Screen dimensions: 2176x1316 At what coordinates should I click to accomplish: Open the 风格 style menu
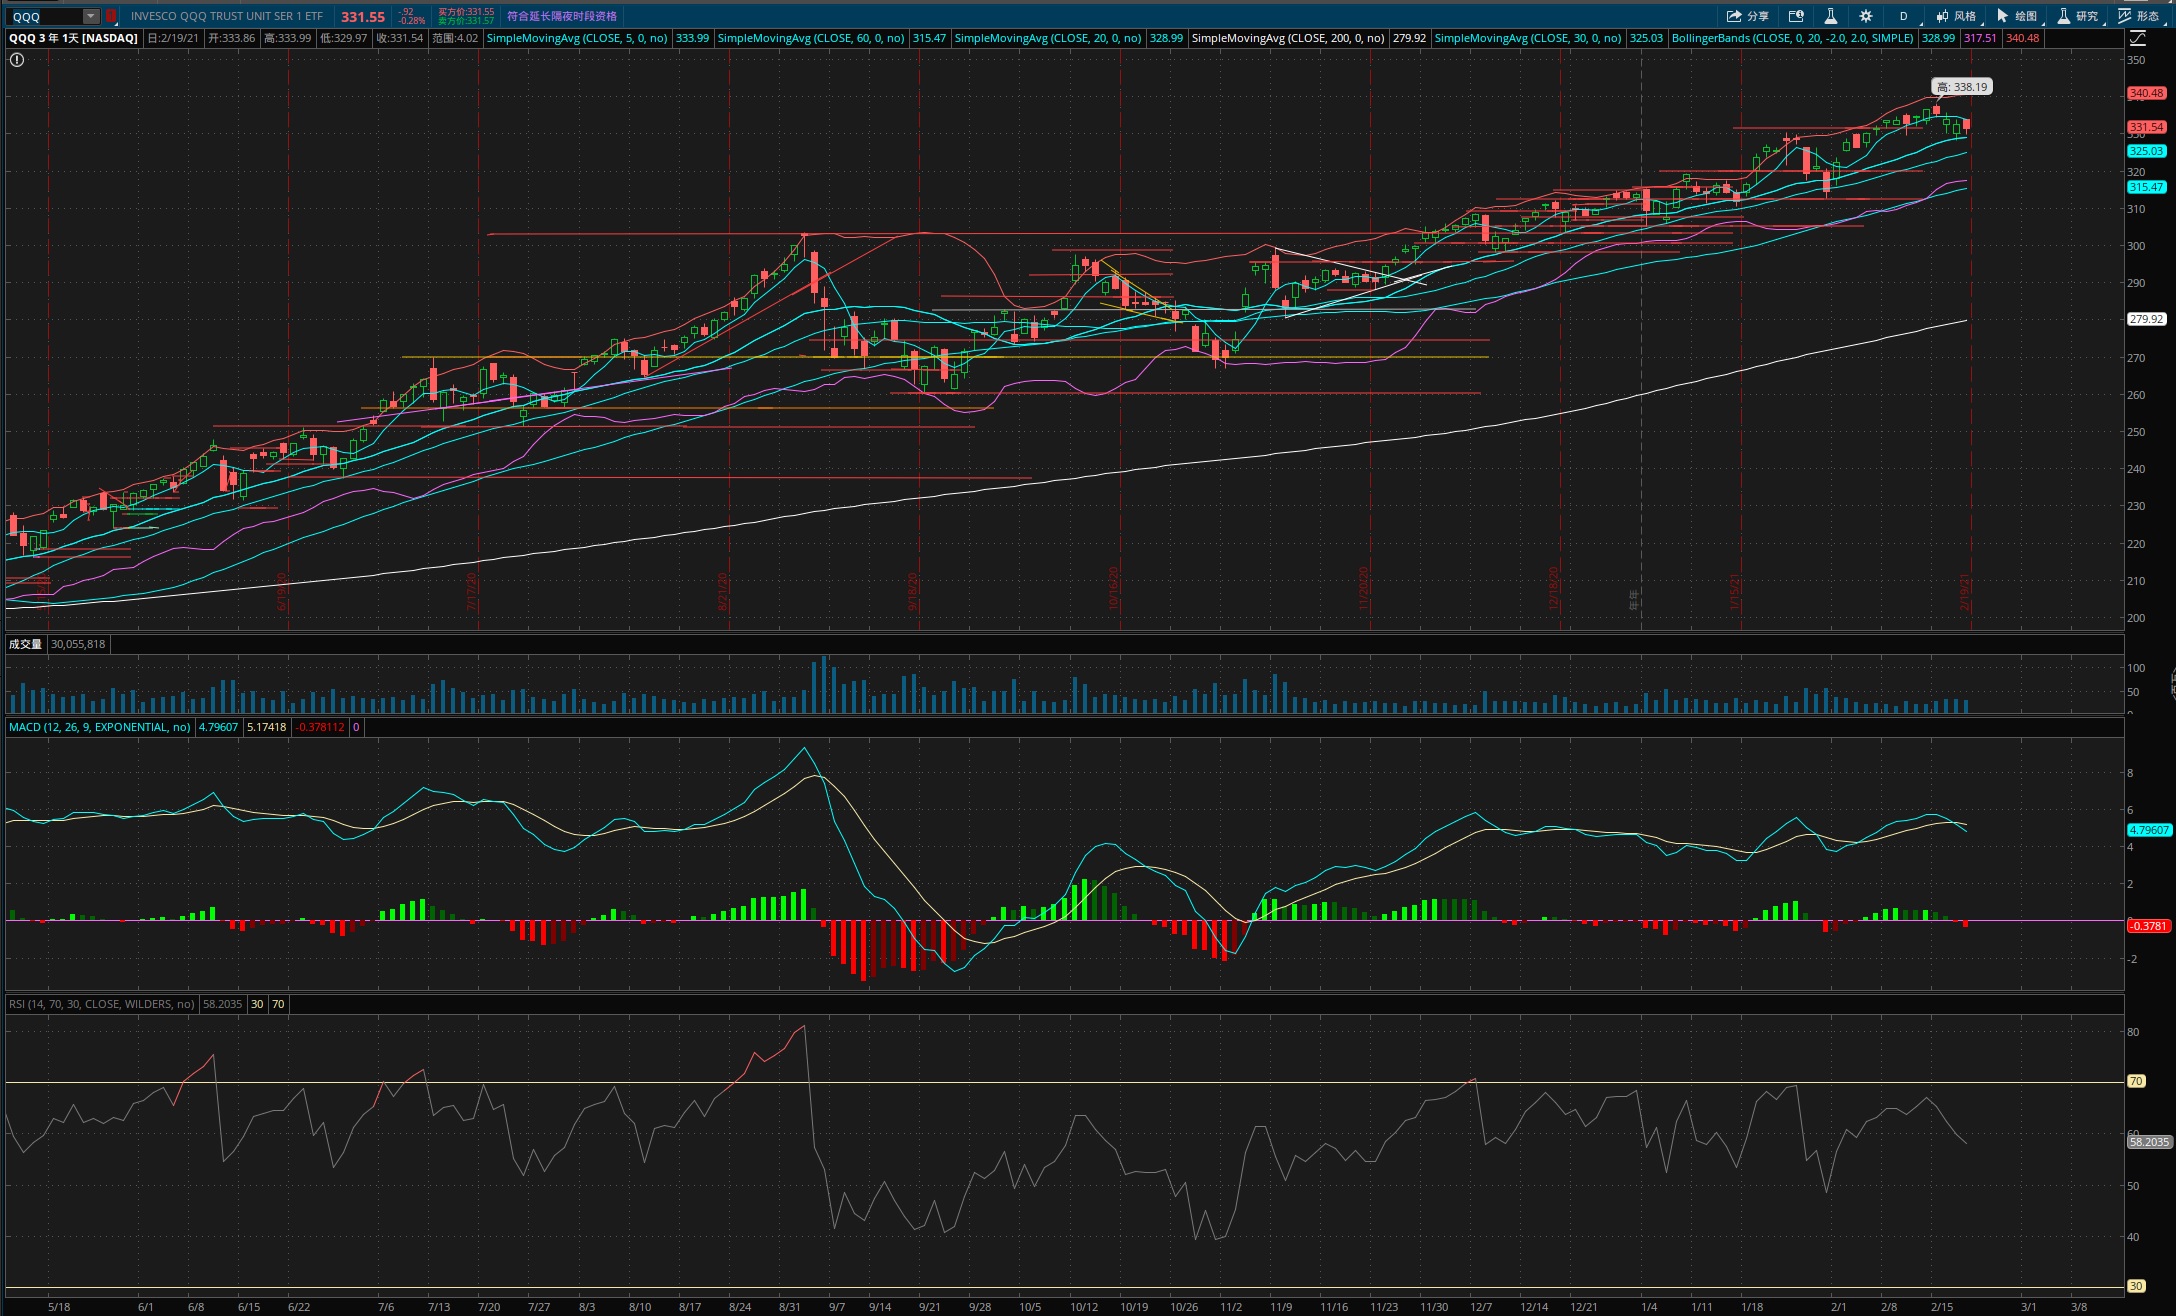(1956, 16)
